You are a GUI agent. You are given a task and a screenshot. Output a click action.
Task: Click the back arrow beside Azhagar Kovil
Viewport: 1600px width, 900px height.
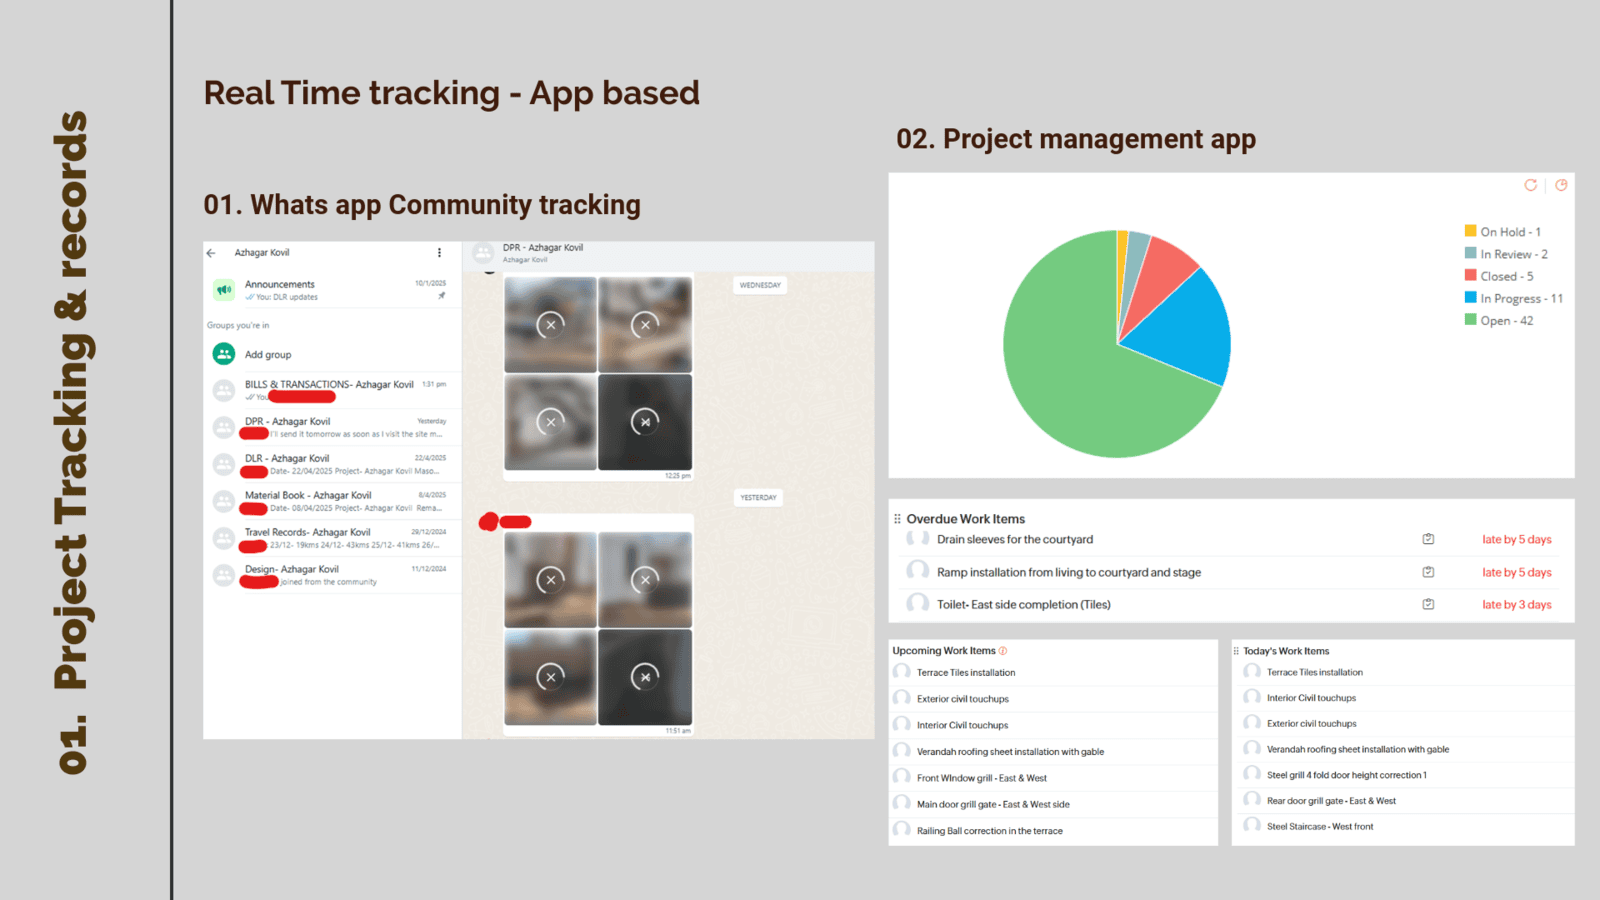(211, 253)
